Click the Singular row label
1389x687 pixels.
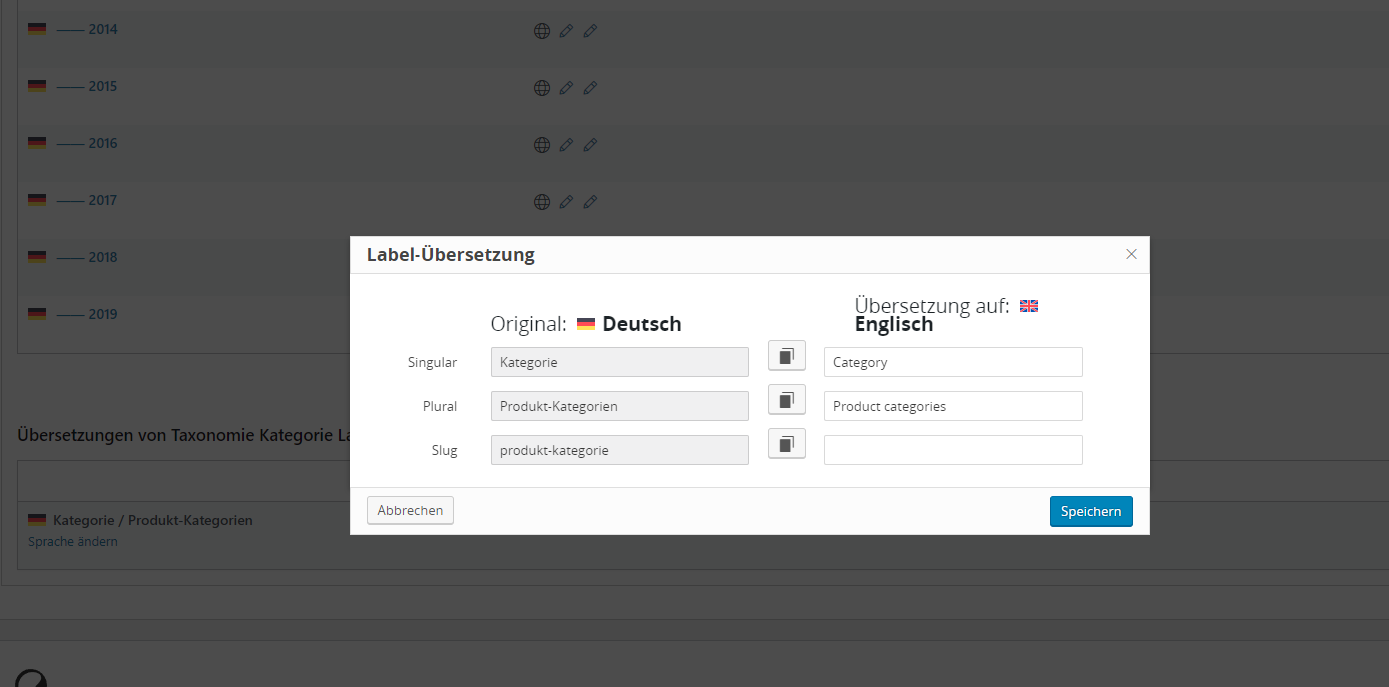click(432, 362)
